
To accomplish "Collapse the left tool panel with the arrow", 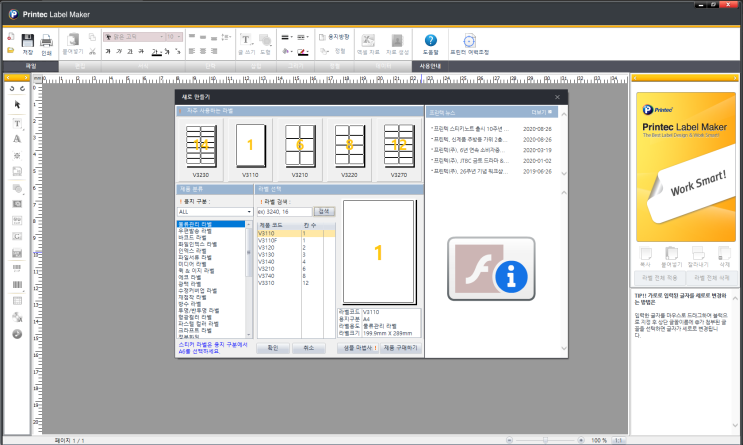I will click(7, 78).
